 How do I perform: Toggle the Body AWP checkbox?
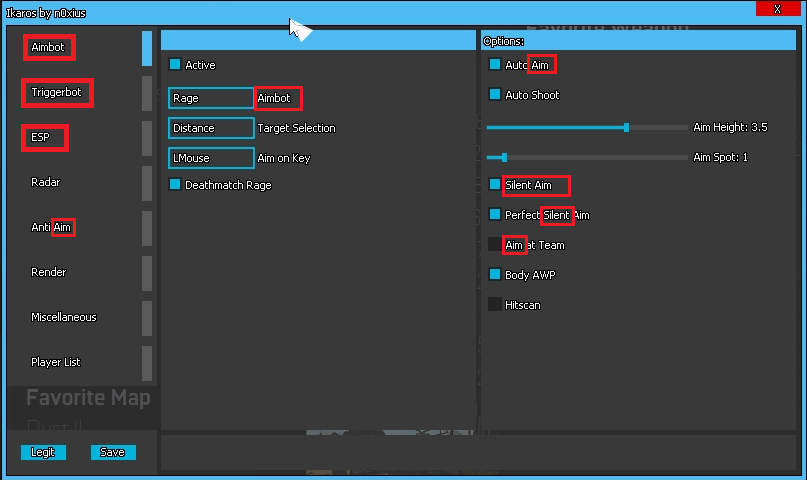pyautogui.click(x=495, y=274)
